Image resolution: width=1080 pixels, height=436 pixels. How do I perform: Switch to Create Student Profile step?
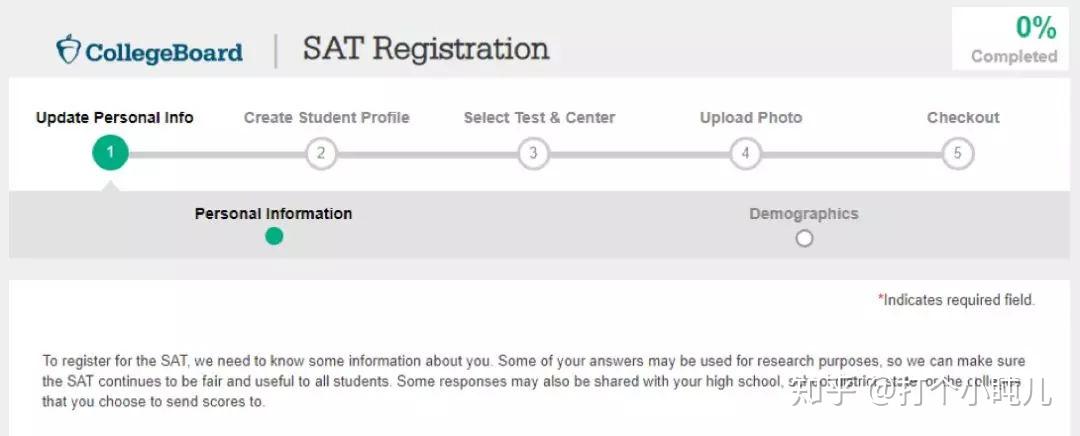(x=327, y=117)
